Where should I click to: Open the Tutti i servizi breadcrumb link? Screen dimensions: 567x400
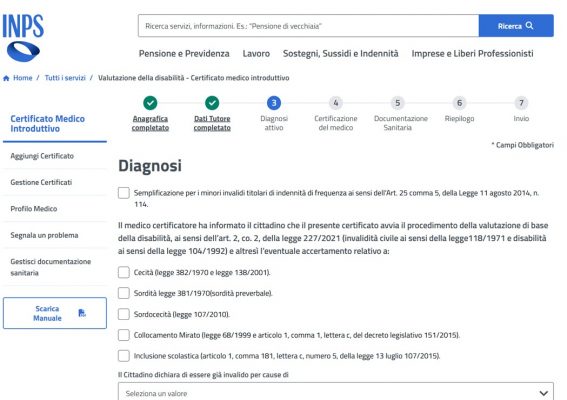click(65, 78)
